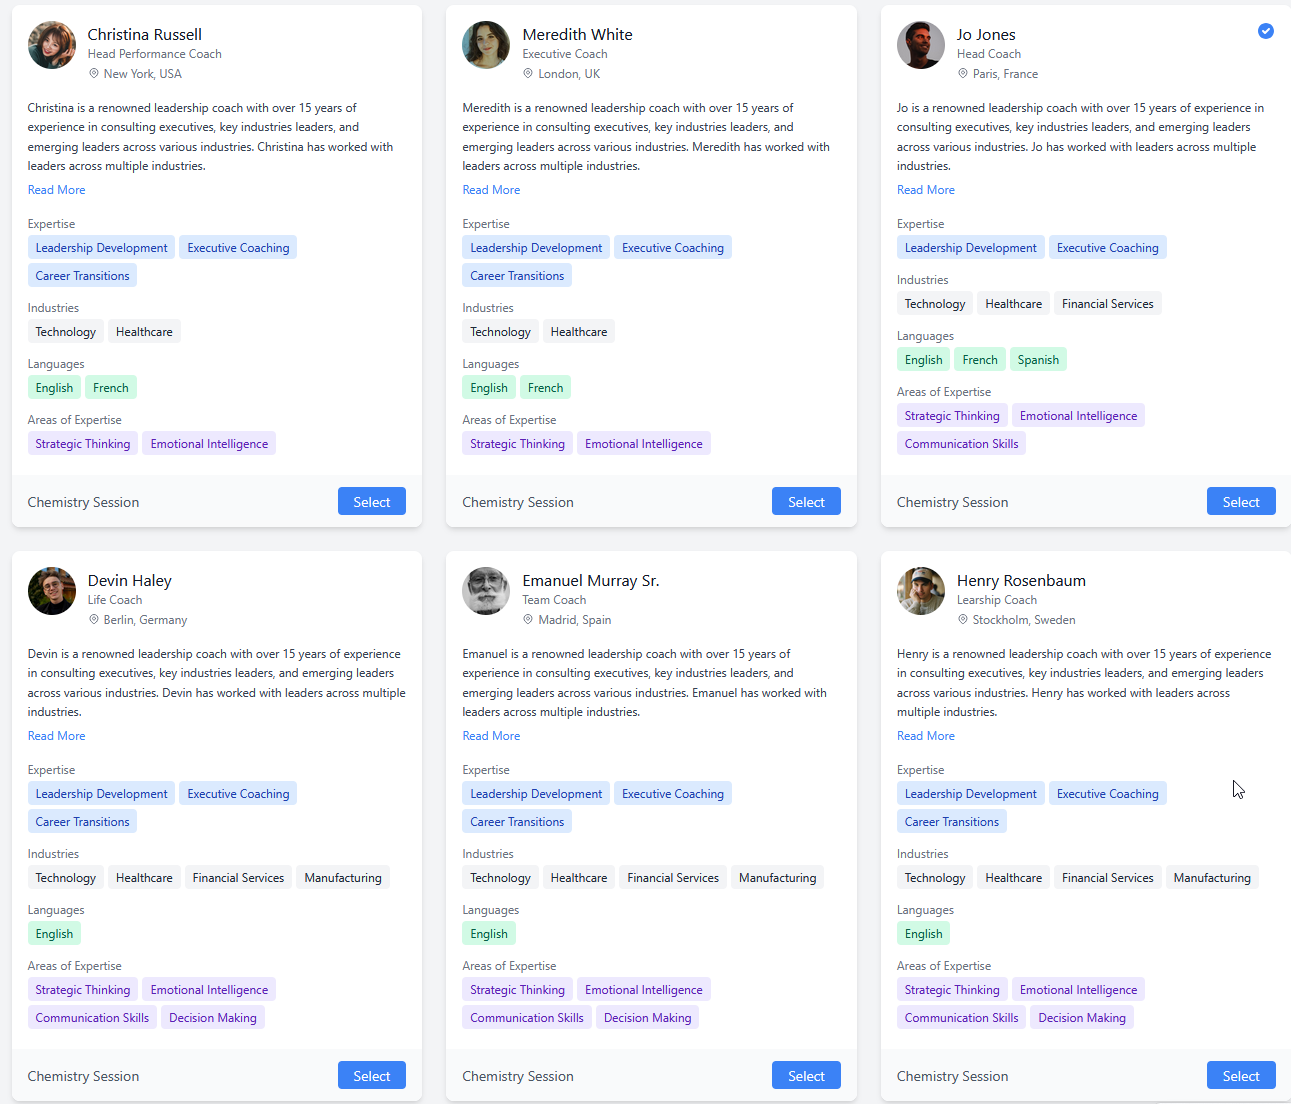
Task: Click Read More under Jo Jones's bio
Action: [x=925, y=190]
